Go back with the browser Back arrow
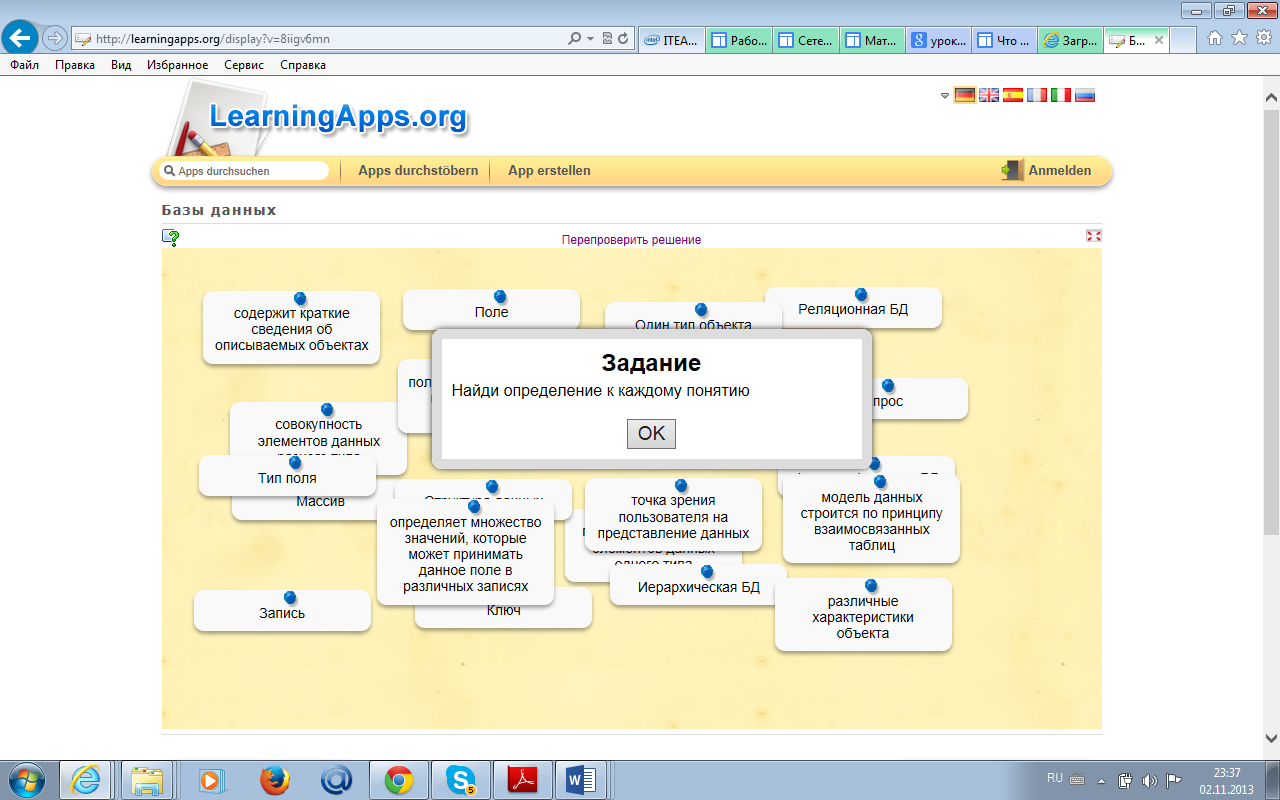The width and height of the screenshot is (1280, 800). [21, 38]
